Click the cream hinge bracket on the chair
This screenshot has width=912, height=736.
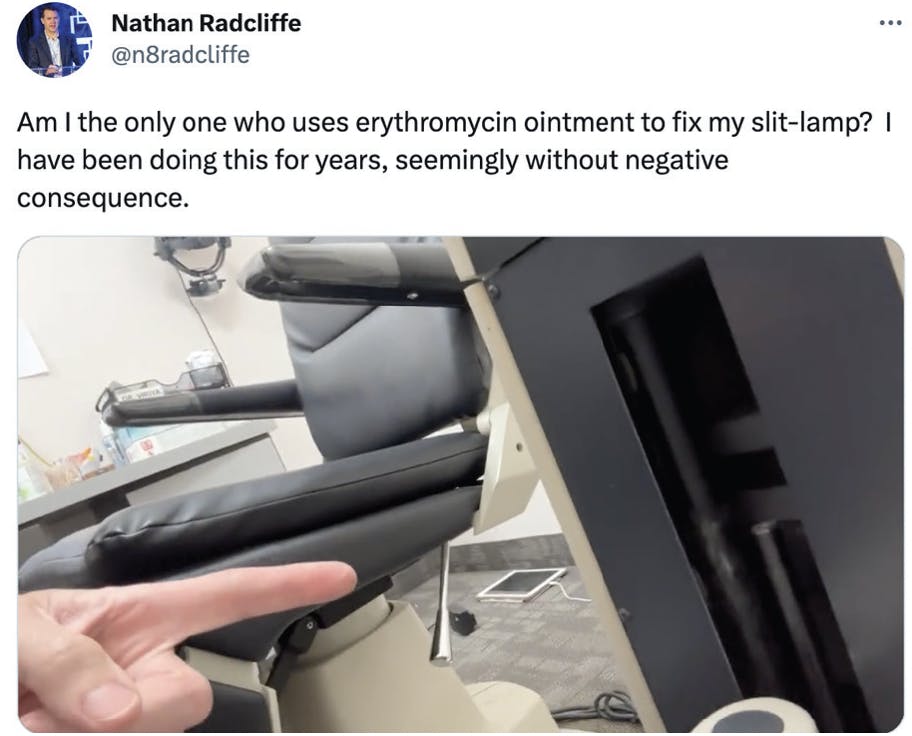tap(503, 465)
